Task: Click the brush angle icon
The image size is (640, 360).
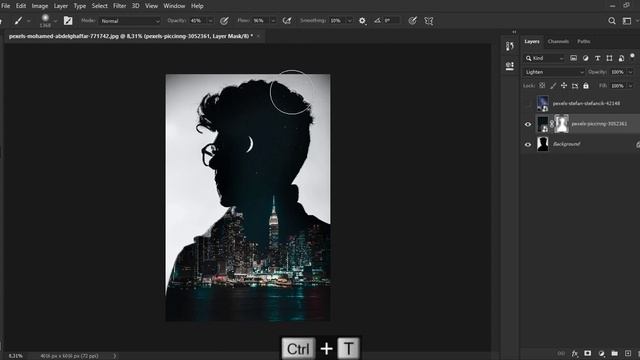Action: coord(378,20)
